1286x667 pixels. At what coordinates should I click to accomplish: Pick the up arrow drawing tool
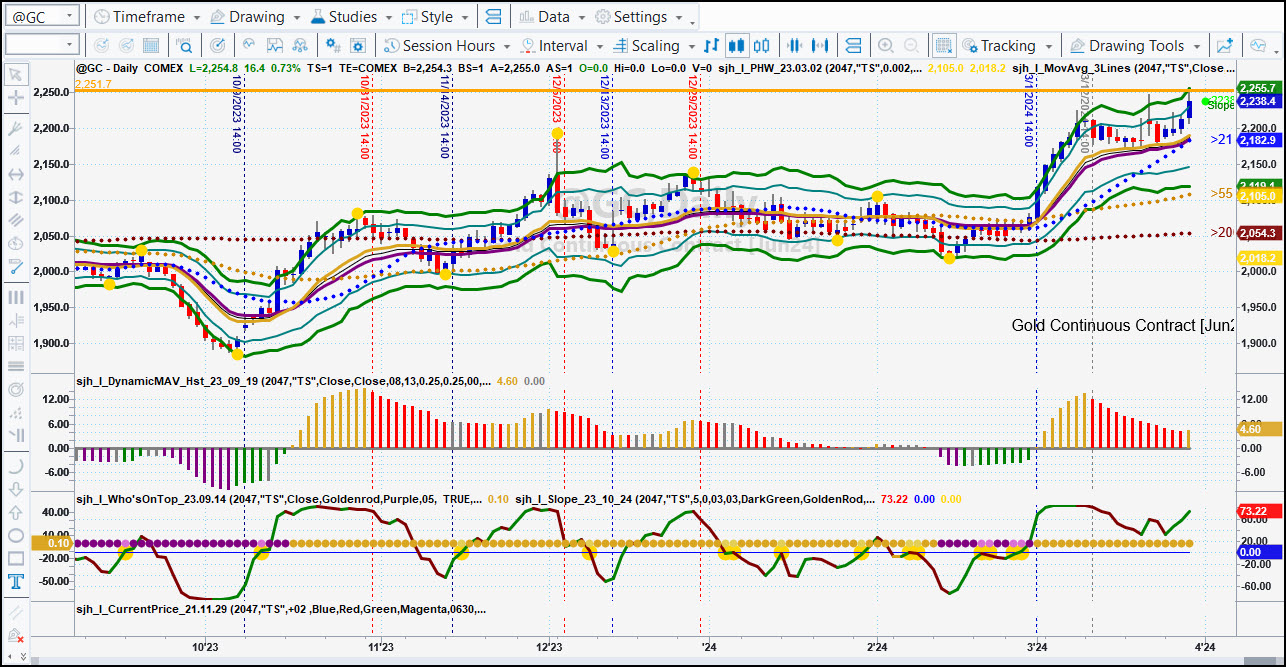pos(15,512)
